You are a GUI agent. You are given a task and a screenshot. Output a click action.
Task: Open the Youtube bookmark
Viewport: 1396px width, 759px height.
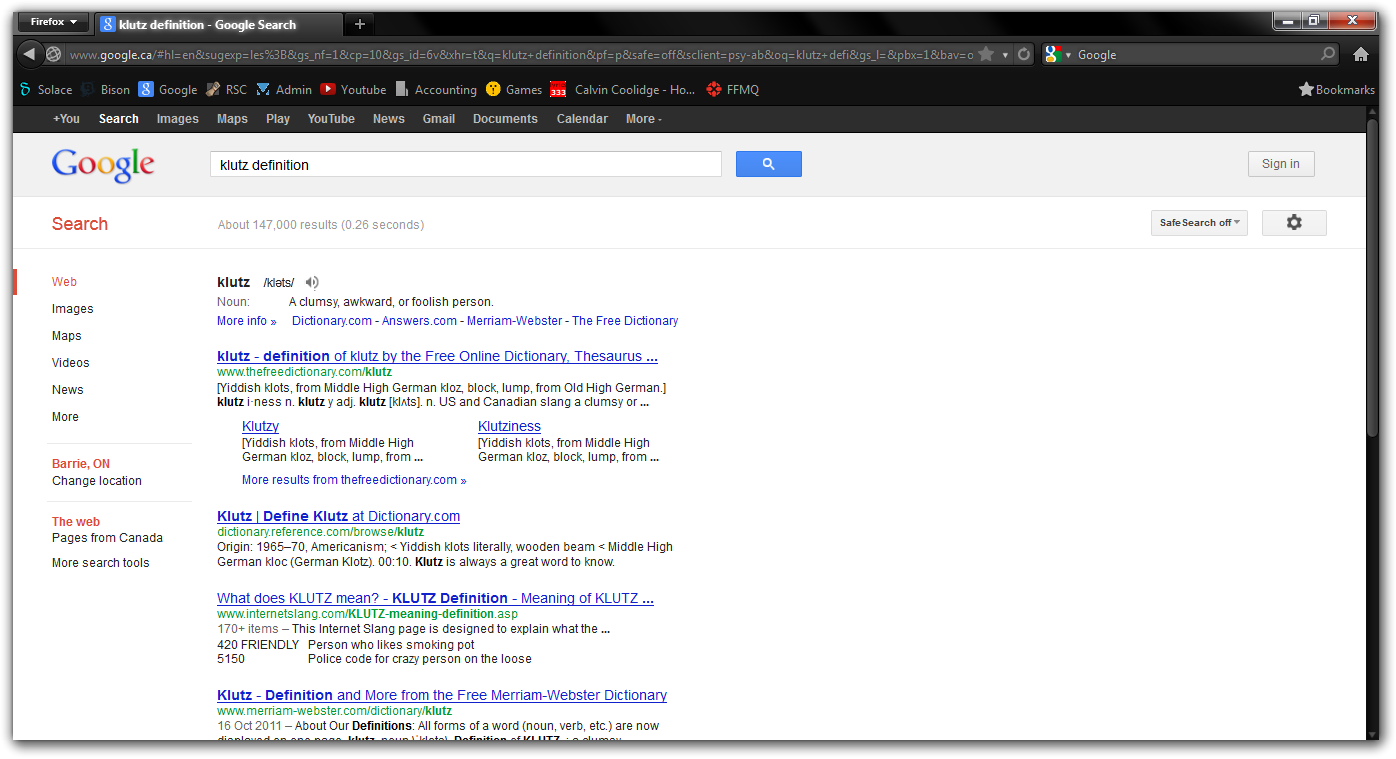[353, 90]
